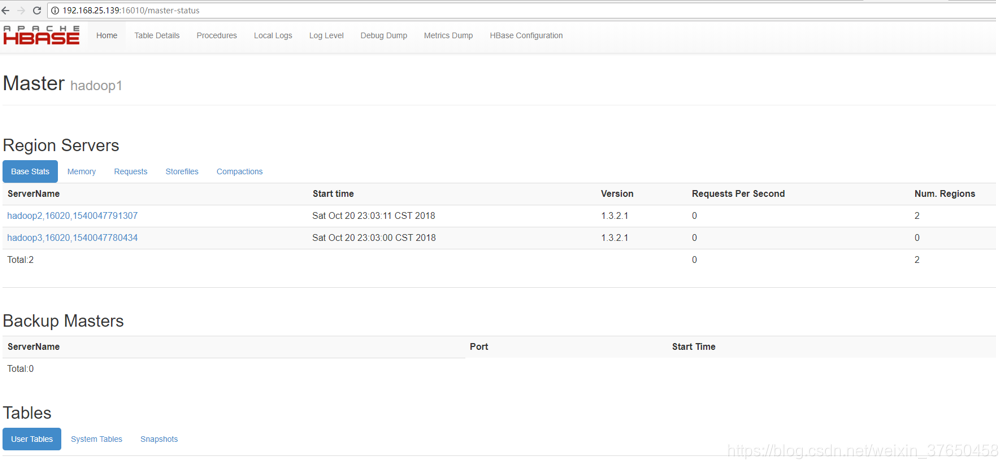Click the 'Region Servers' heading
This screenshot has height=469, width=1008.
tap(61, 145)
